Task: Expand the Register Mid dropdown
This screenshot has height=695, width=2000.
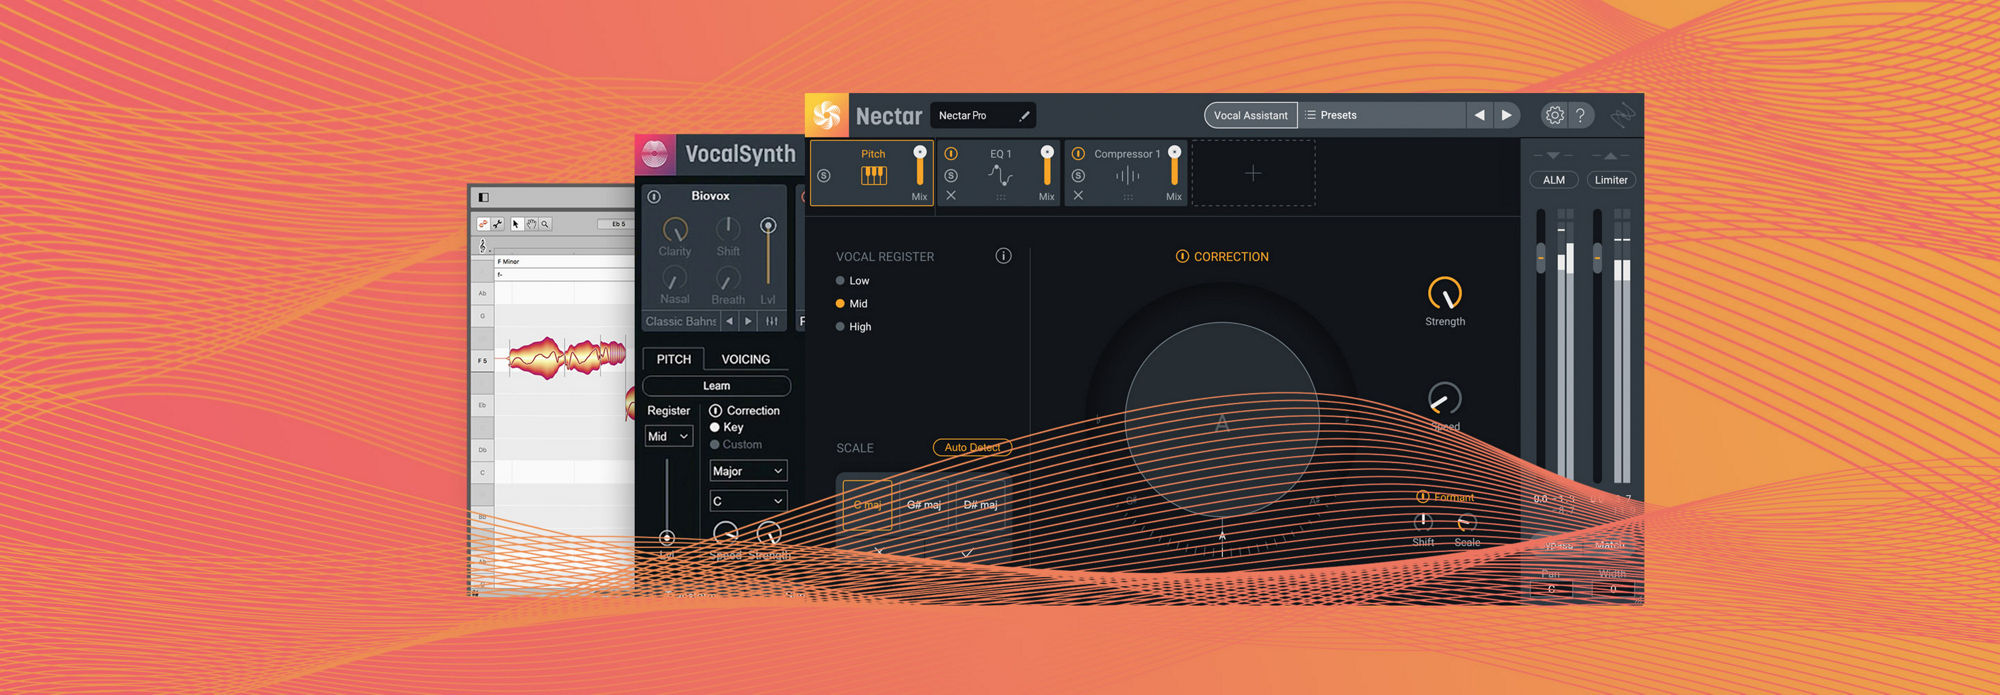Action: (x=668, y=436)
